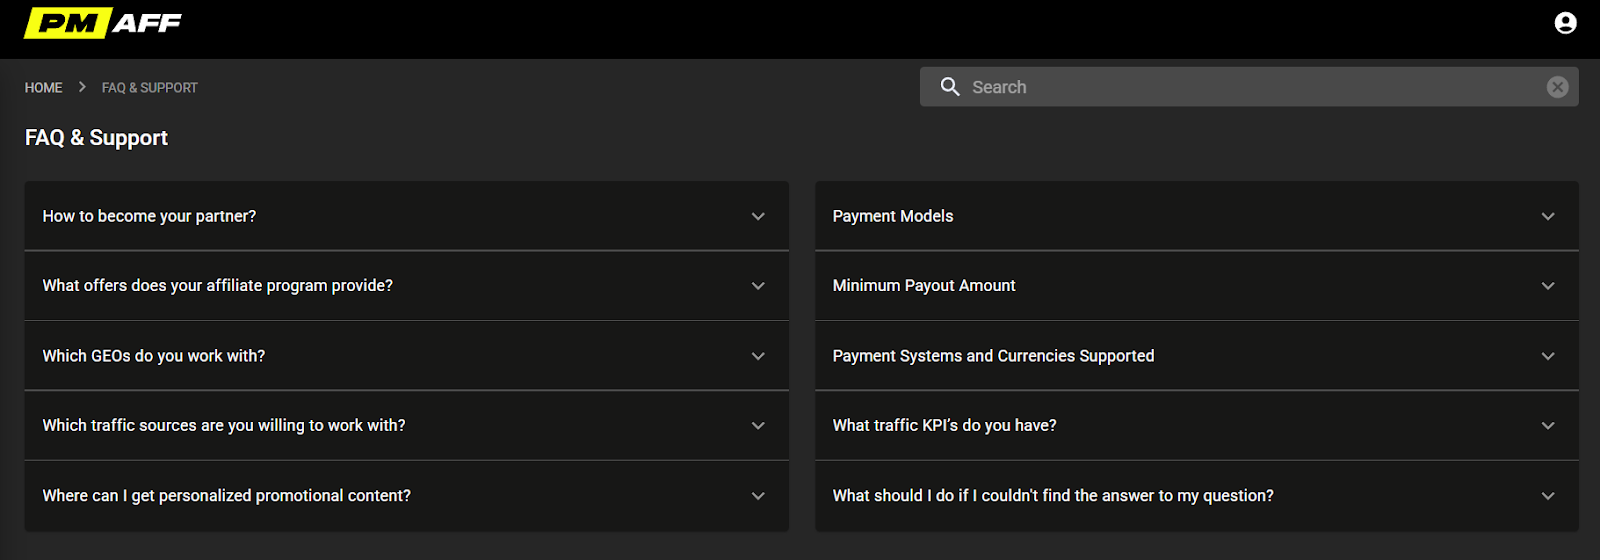Expand chevron for Which GEOs question
The height and width of the screenshot is (560, 1600).
coord(758,356)
